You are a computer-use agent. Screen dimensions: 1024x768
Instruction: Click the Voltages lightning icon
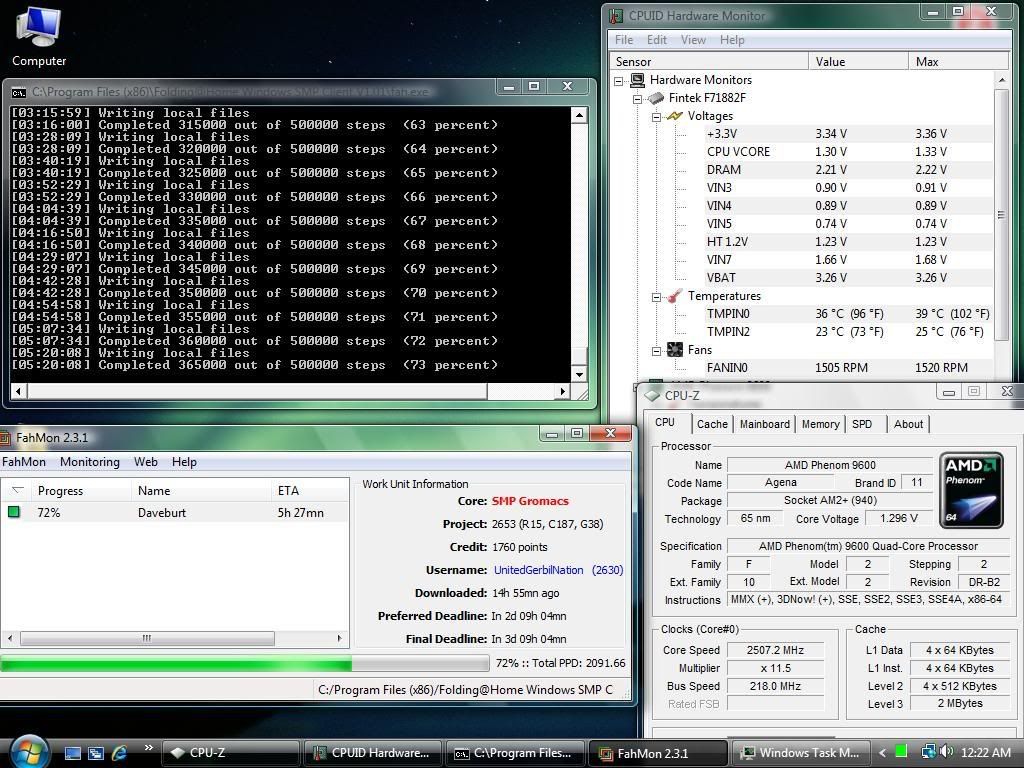pyautogui.click(x=674, y=116)
